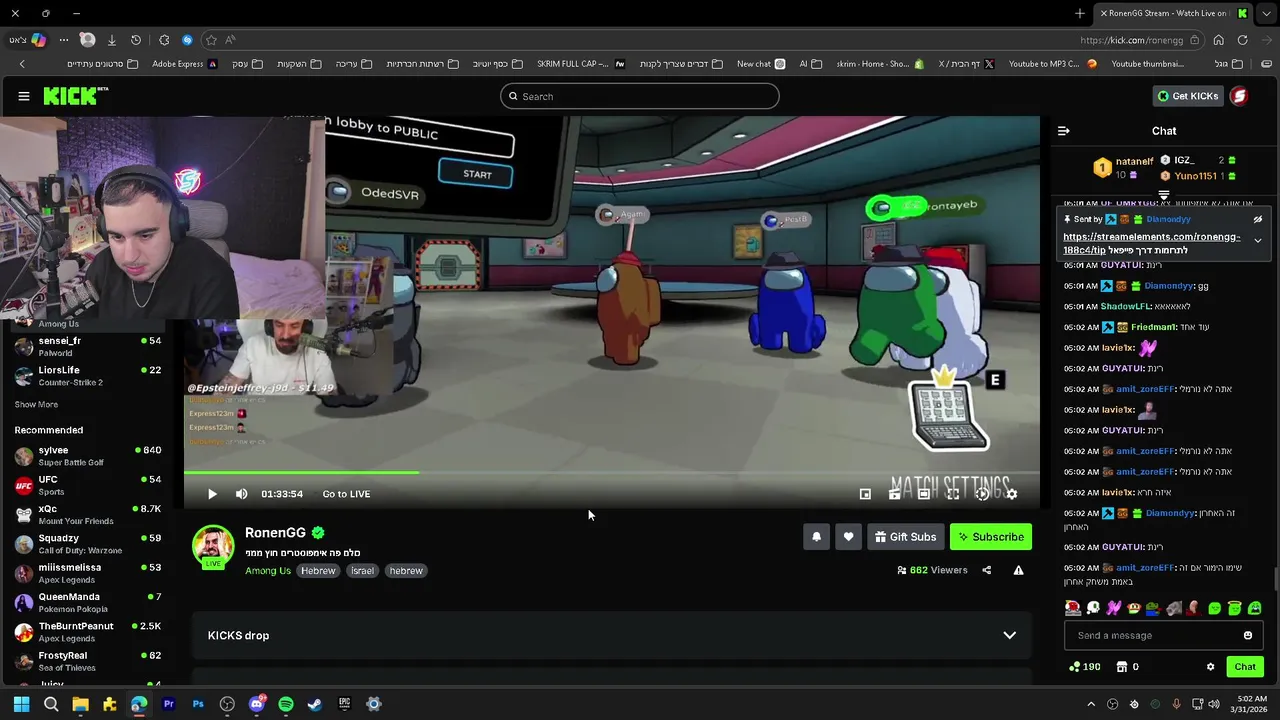Click the Search input field
The width and height of the screenshot is (1280, 720).
(640, 96)
